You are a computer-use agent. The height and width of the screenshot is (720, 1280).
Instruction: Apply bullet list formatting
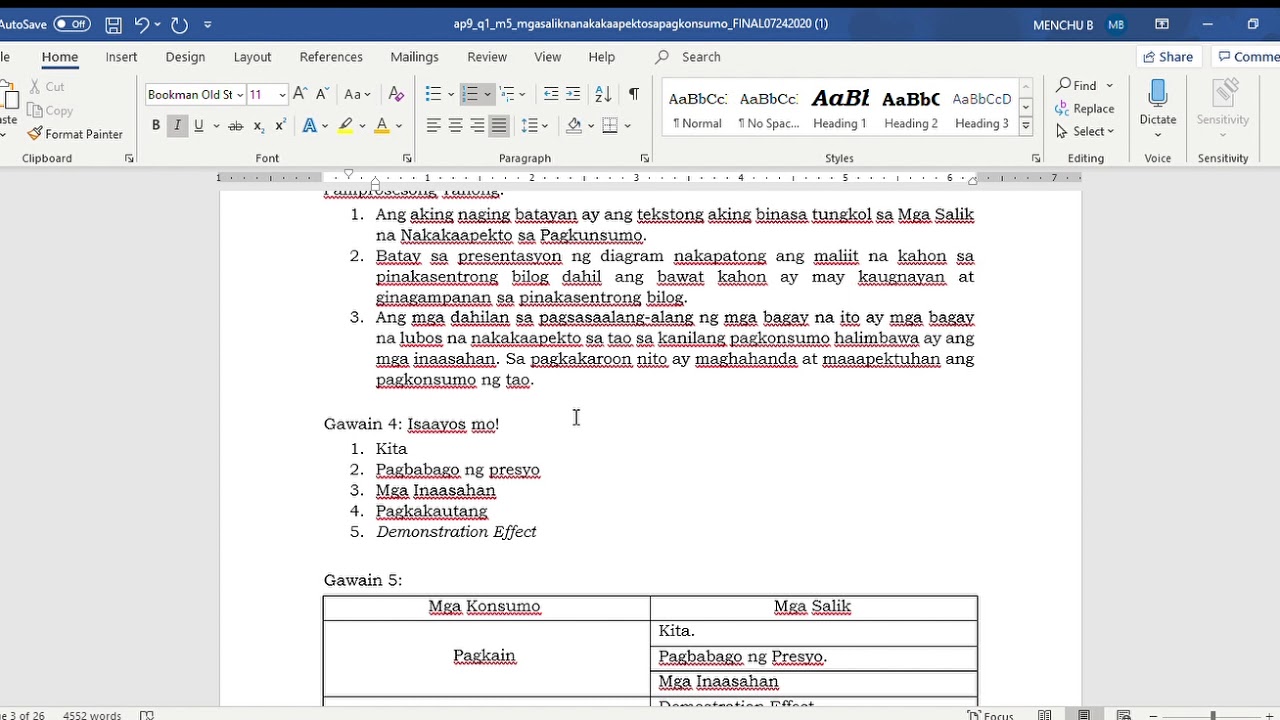(433, 94)
